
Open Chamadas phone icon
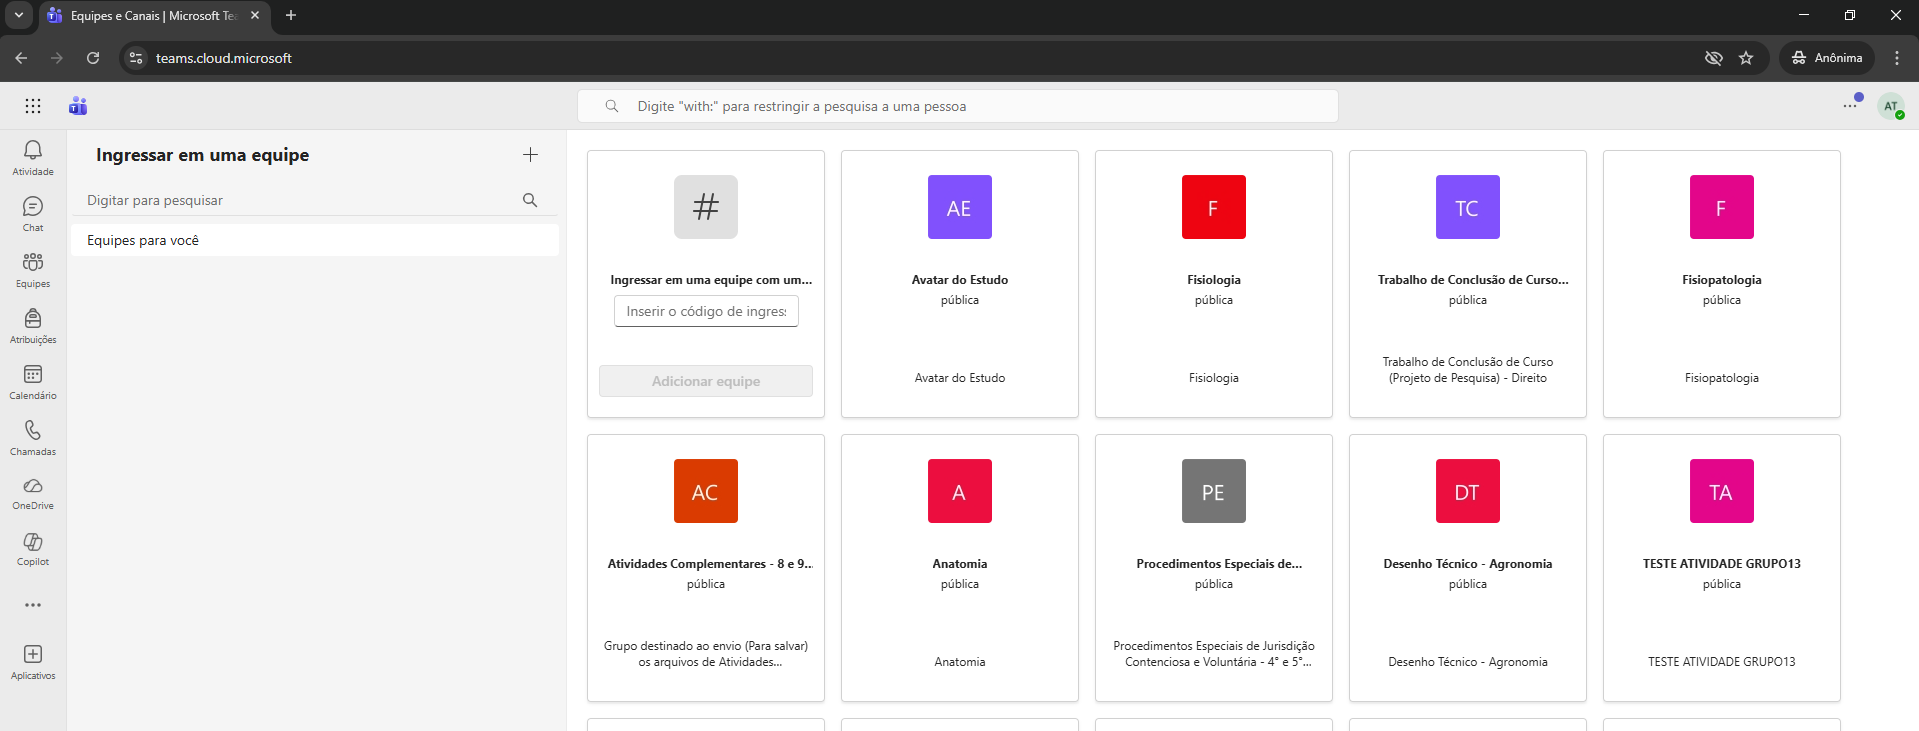click(x=33, y=431)
